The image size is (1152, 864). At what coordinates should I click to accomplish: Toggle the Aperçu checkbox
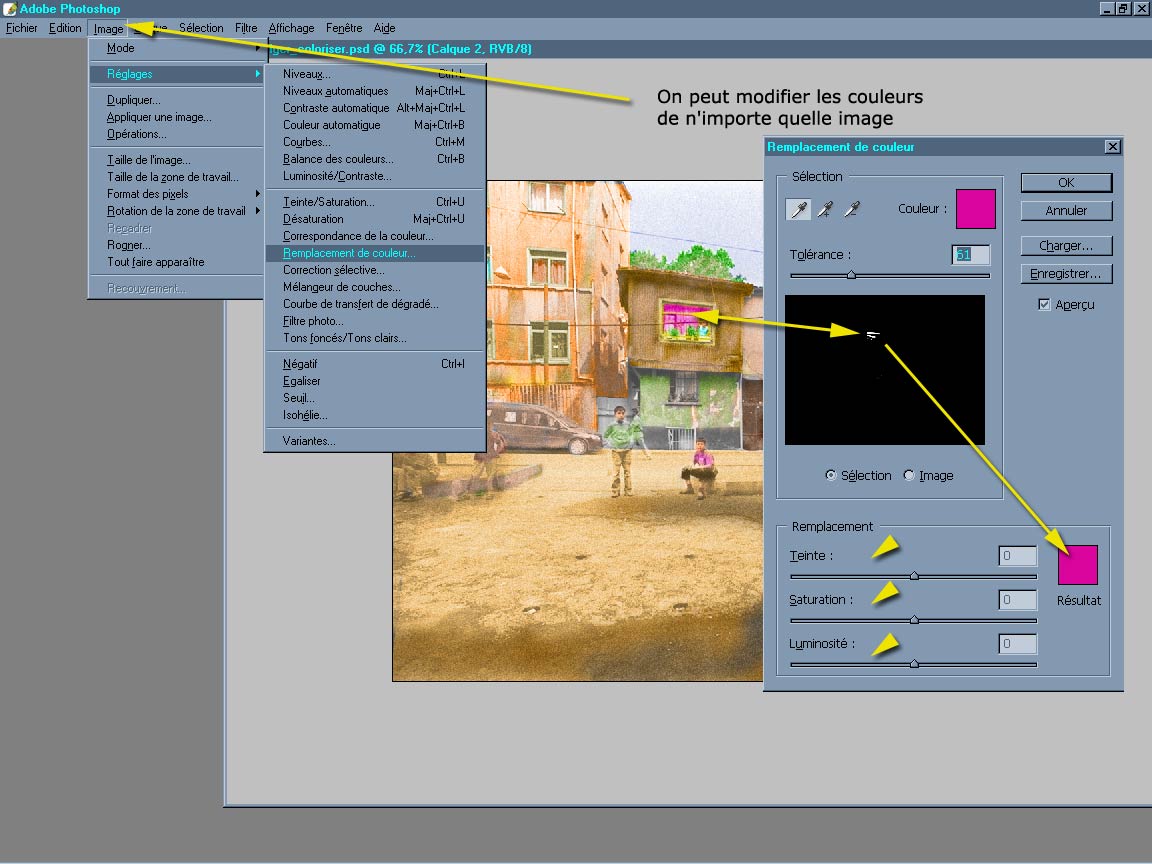(x=1045, y=305)
